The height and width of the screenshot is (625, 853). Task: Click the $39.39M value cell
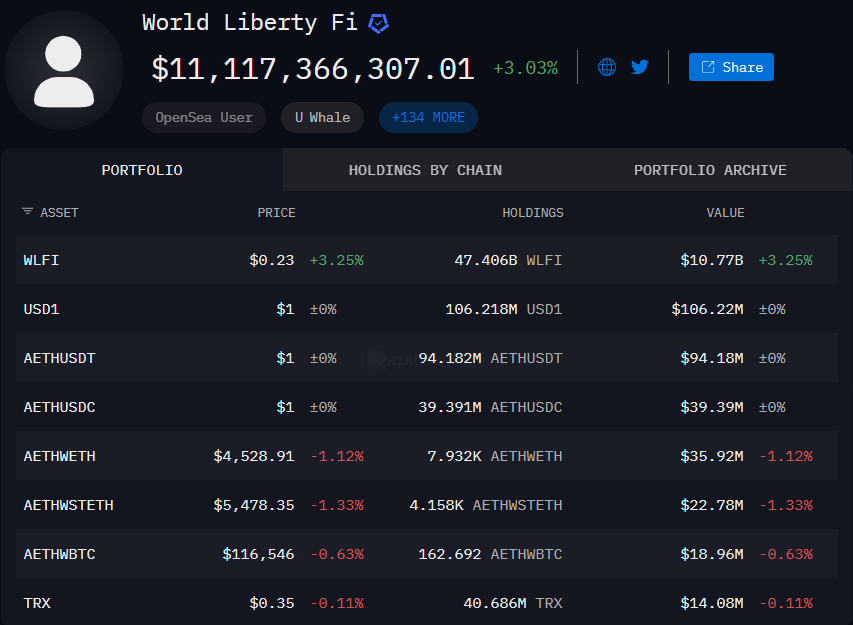(712, 407)
